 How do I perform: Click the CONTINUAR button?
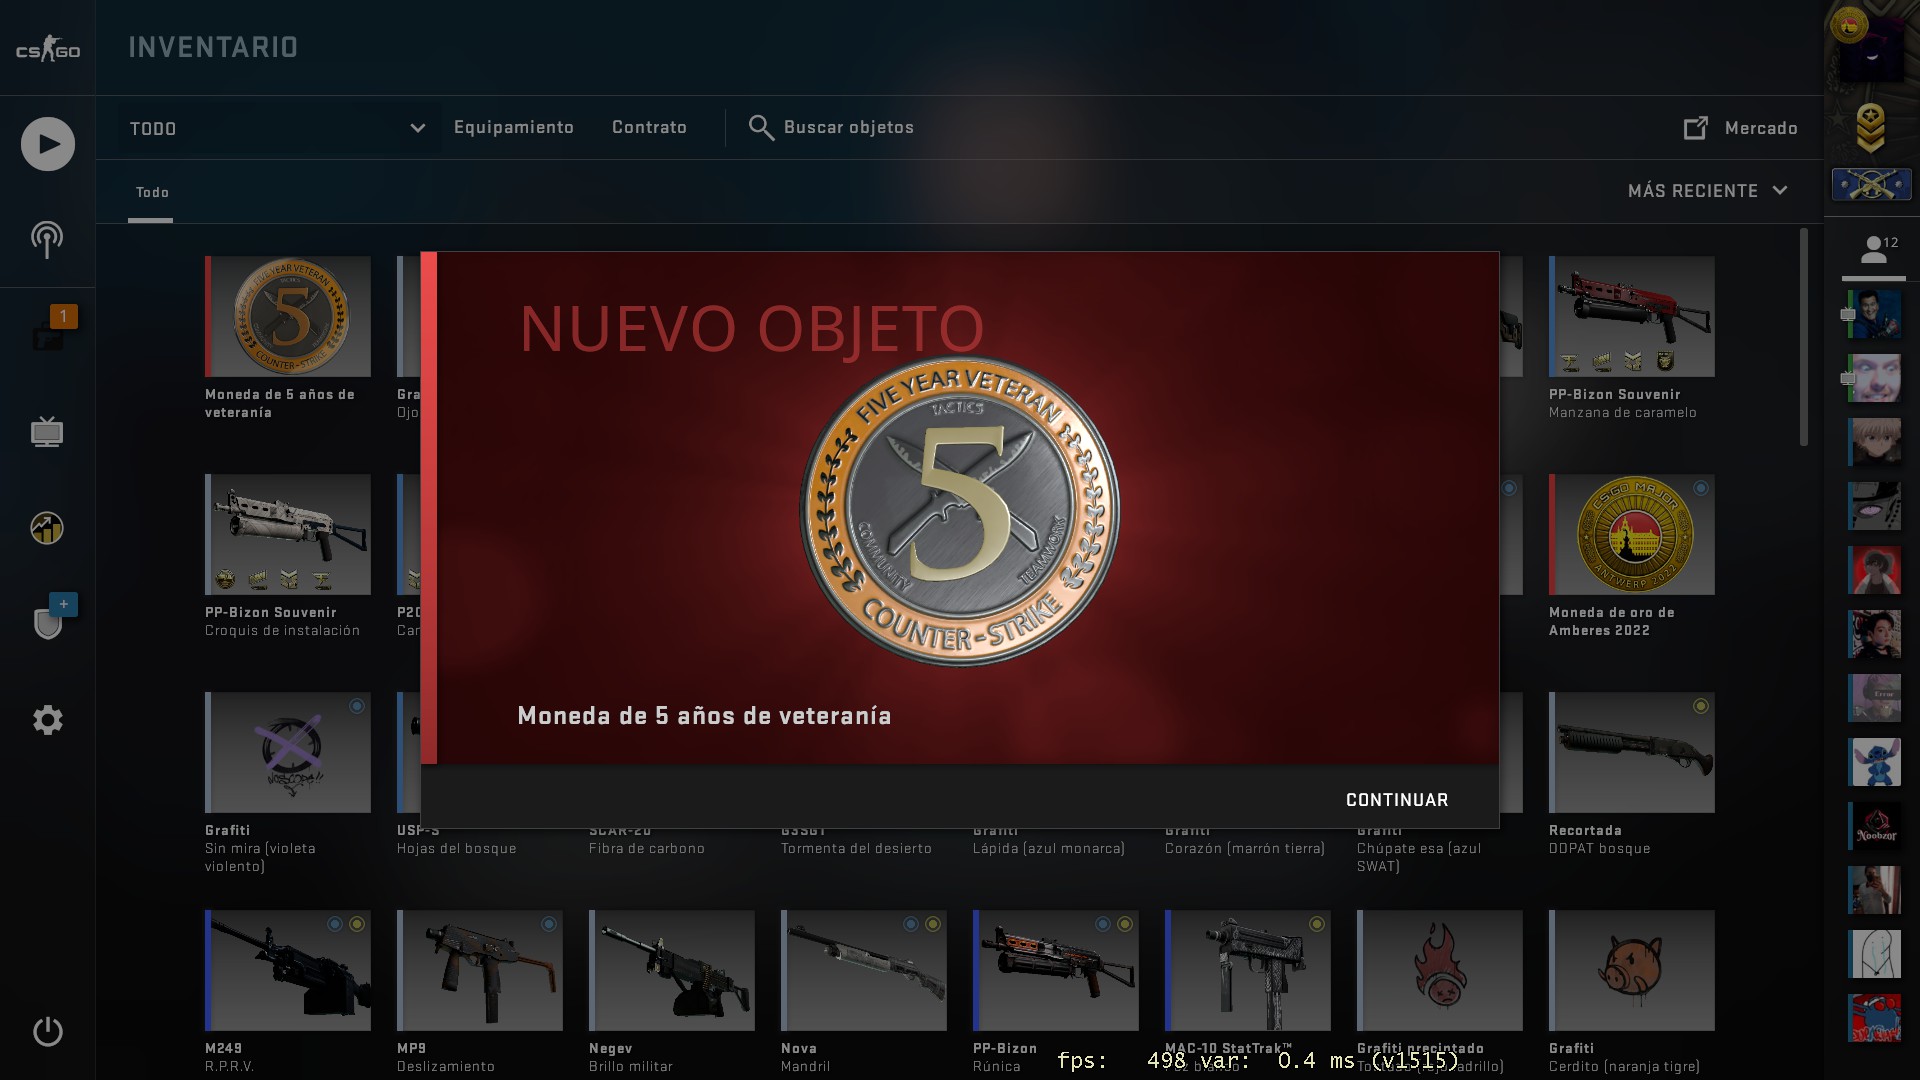[x=1396, y=800]
